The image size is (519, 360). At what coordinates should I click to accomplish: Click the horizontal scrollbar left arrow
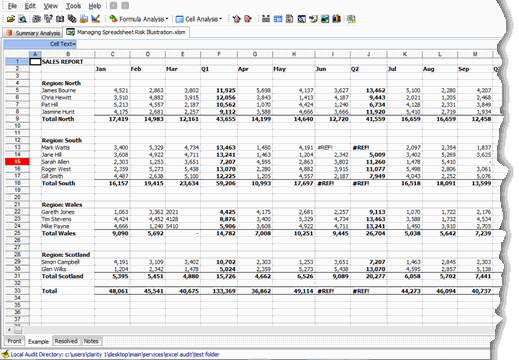click(x=9, y=330)
